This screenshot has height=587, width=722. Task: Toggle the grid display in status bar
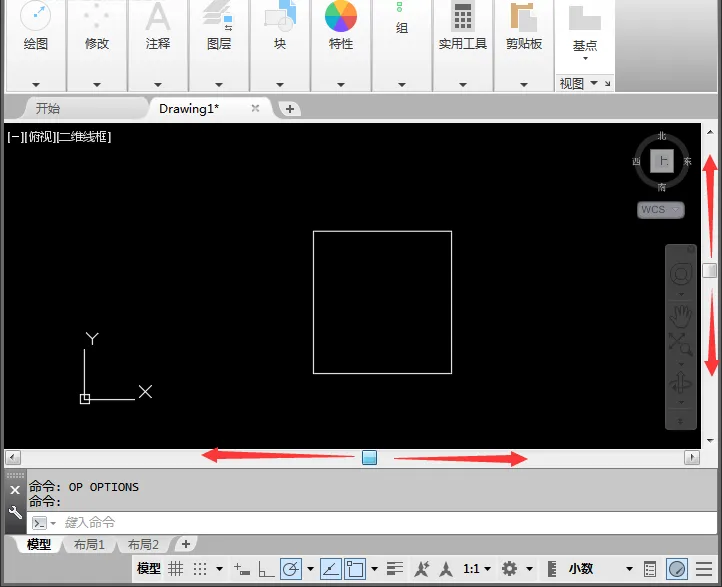(175, 569)
